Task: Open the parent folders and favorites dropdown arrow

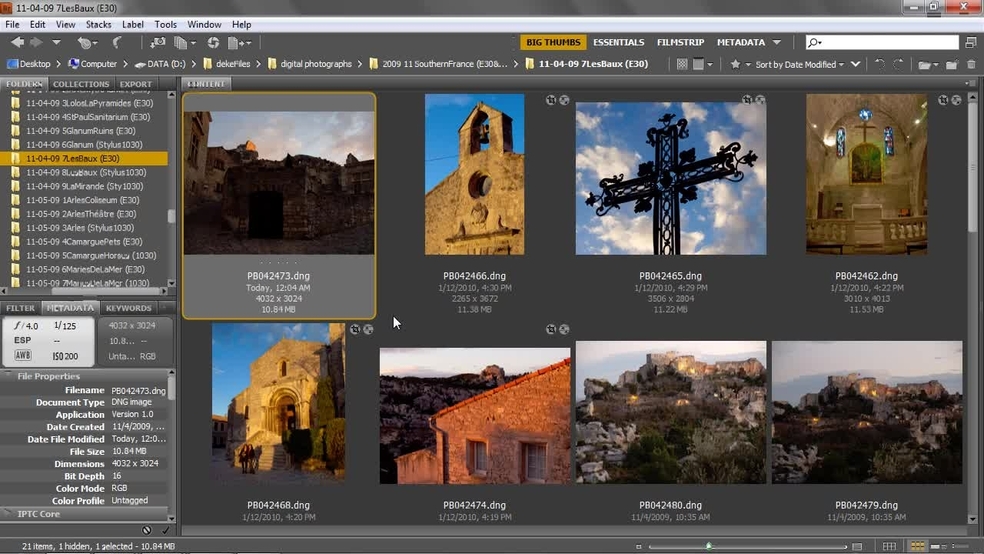Action: (x=56, y=42)
